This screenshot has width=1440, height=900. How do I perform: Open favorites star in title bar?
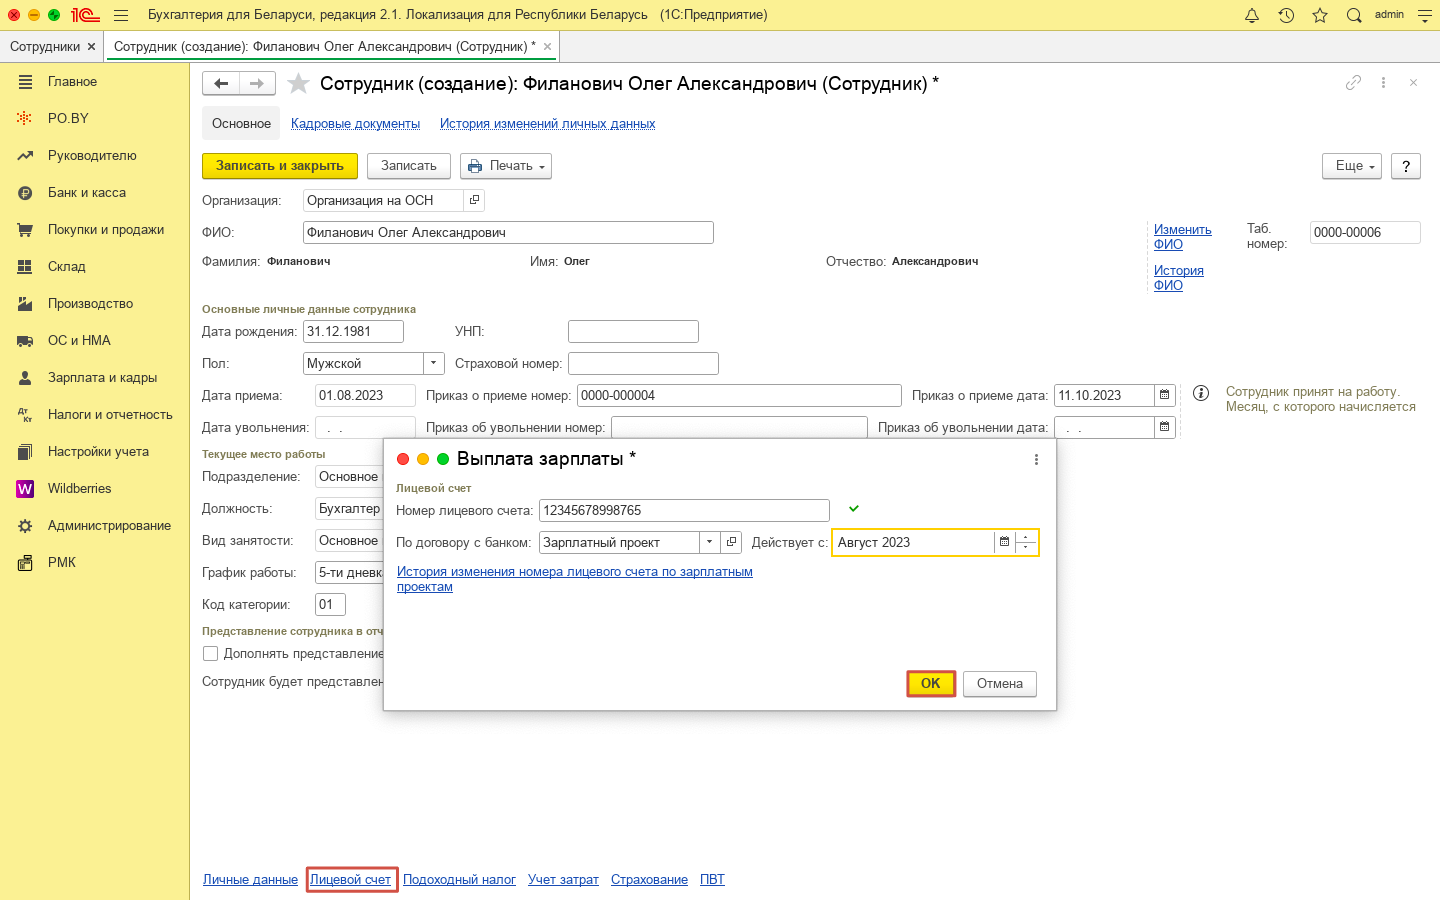[1320, 15]
